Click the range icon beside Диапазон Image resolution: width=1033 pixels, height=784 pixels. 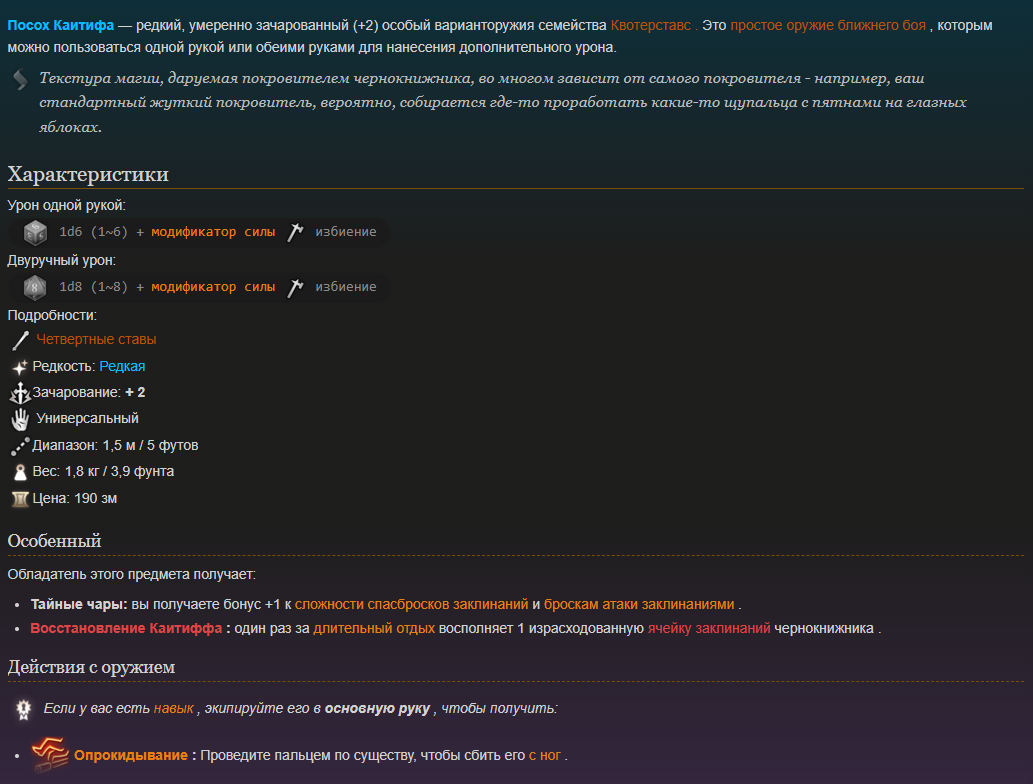[x=20, y=446]
